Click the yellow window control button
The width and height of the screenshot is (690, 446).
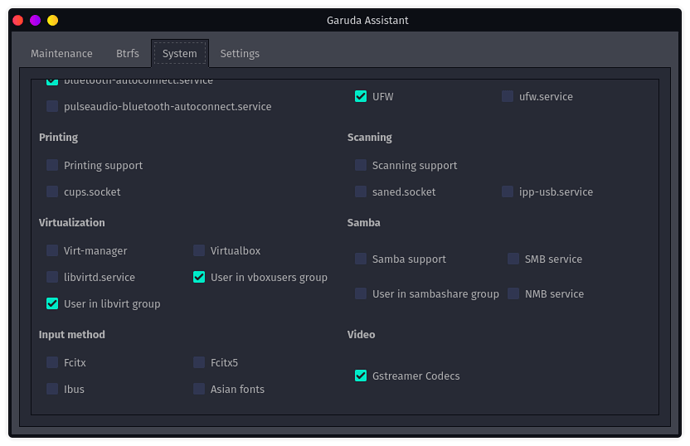tap(53, 20)
